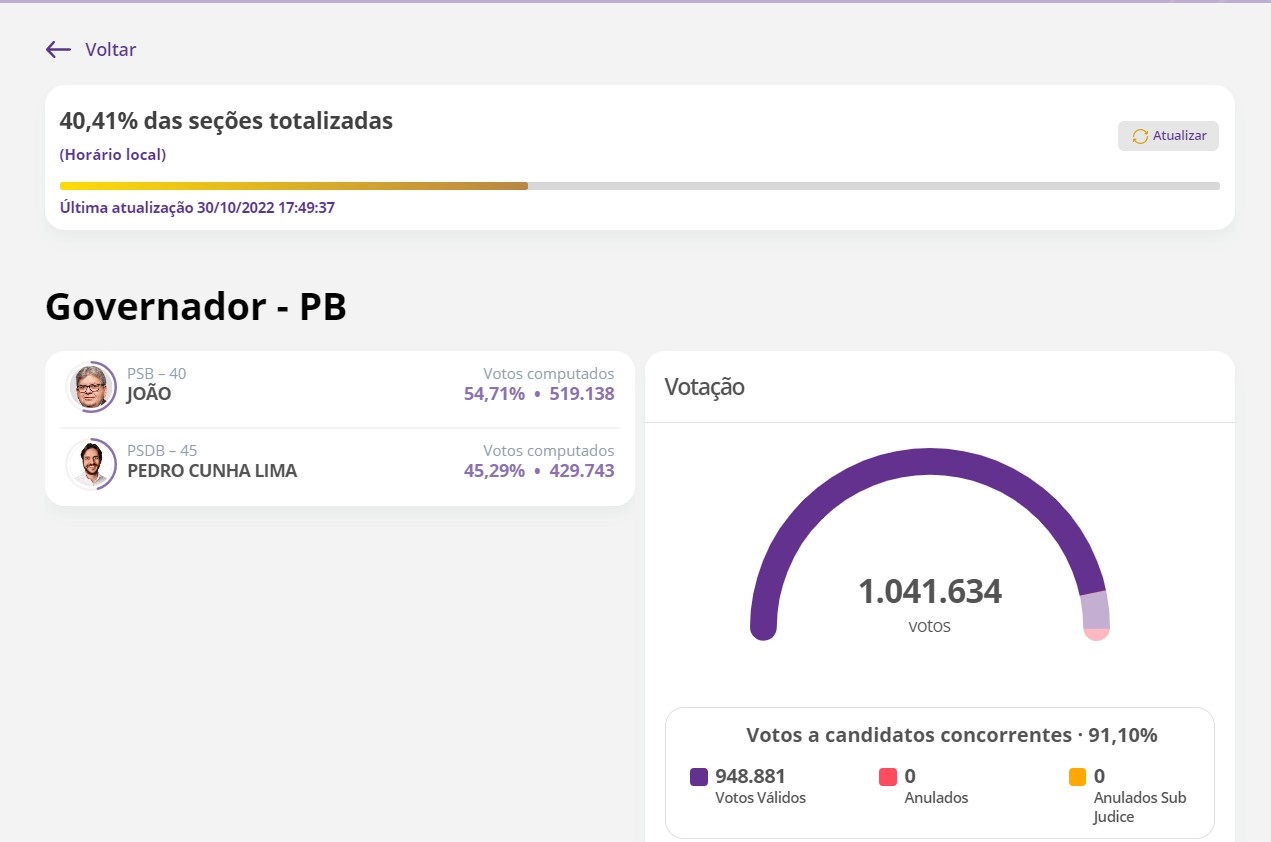
Task: Click the purple Votos Válidos color swatch
Action: pos(699,776)
